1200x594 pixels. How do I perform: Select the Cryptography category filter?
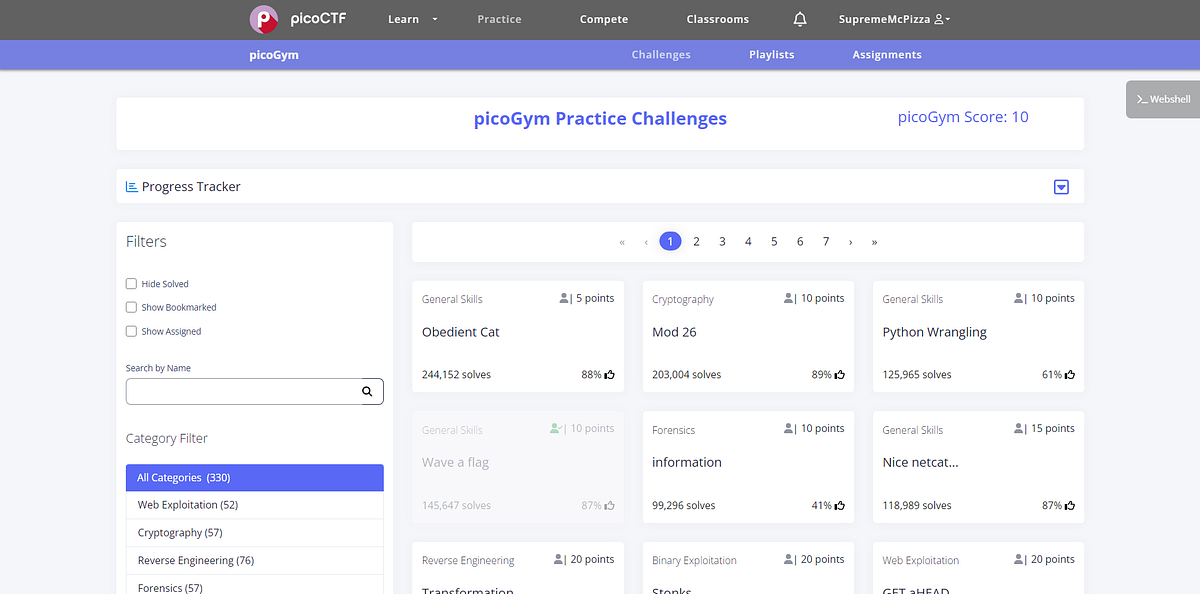click(180, 532)
